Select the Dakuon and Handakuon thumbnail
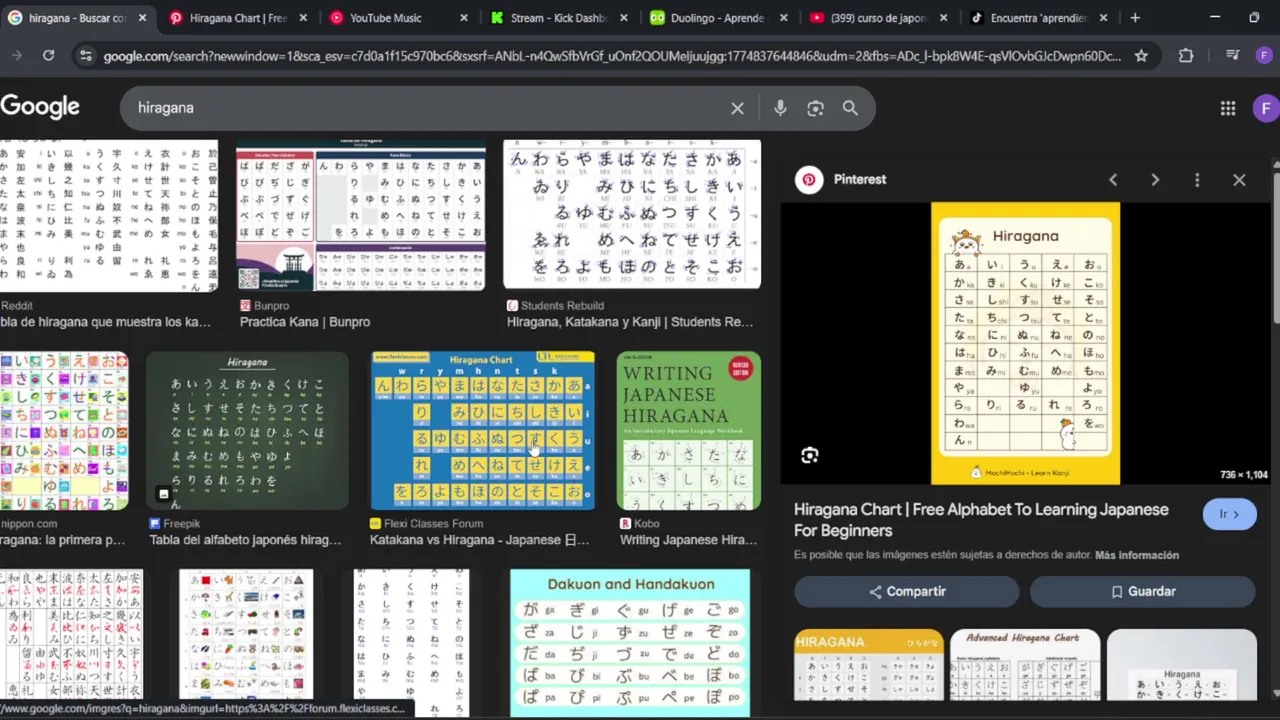The height and width of the screenshot is (720, 1280). click(630, 642)
